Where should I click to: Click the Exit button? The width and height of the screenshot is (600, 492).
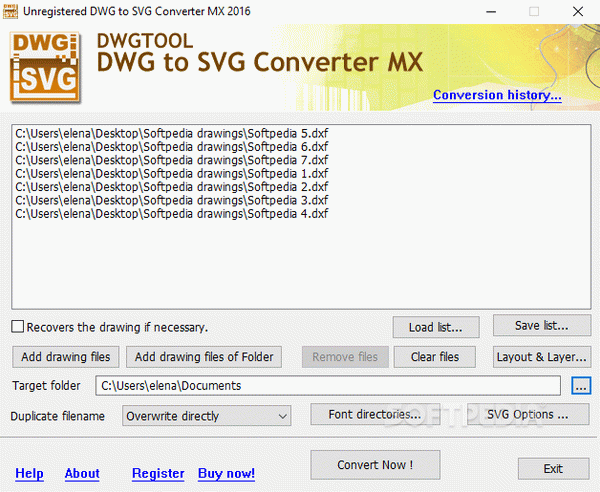[553, 469]
